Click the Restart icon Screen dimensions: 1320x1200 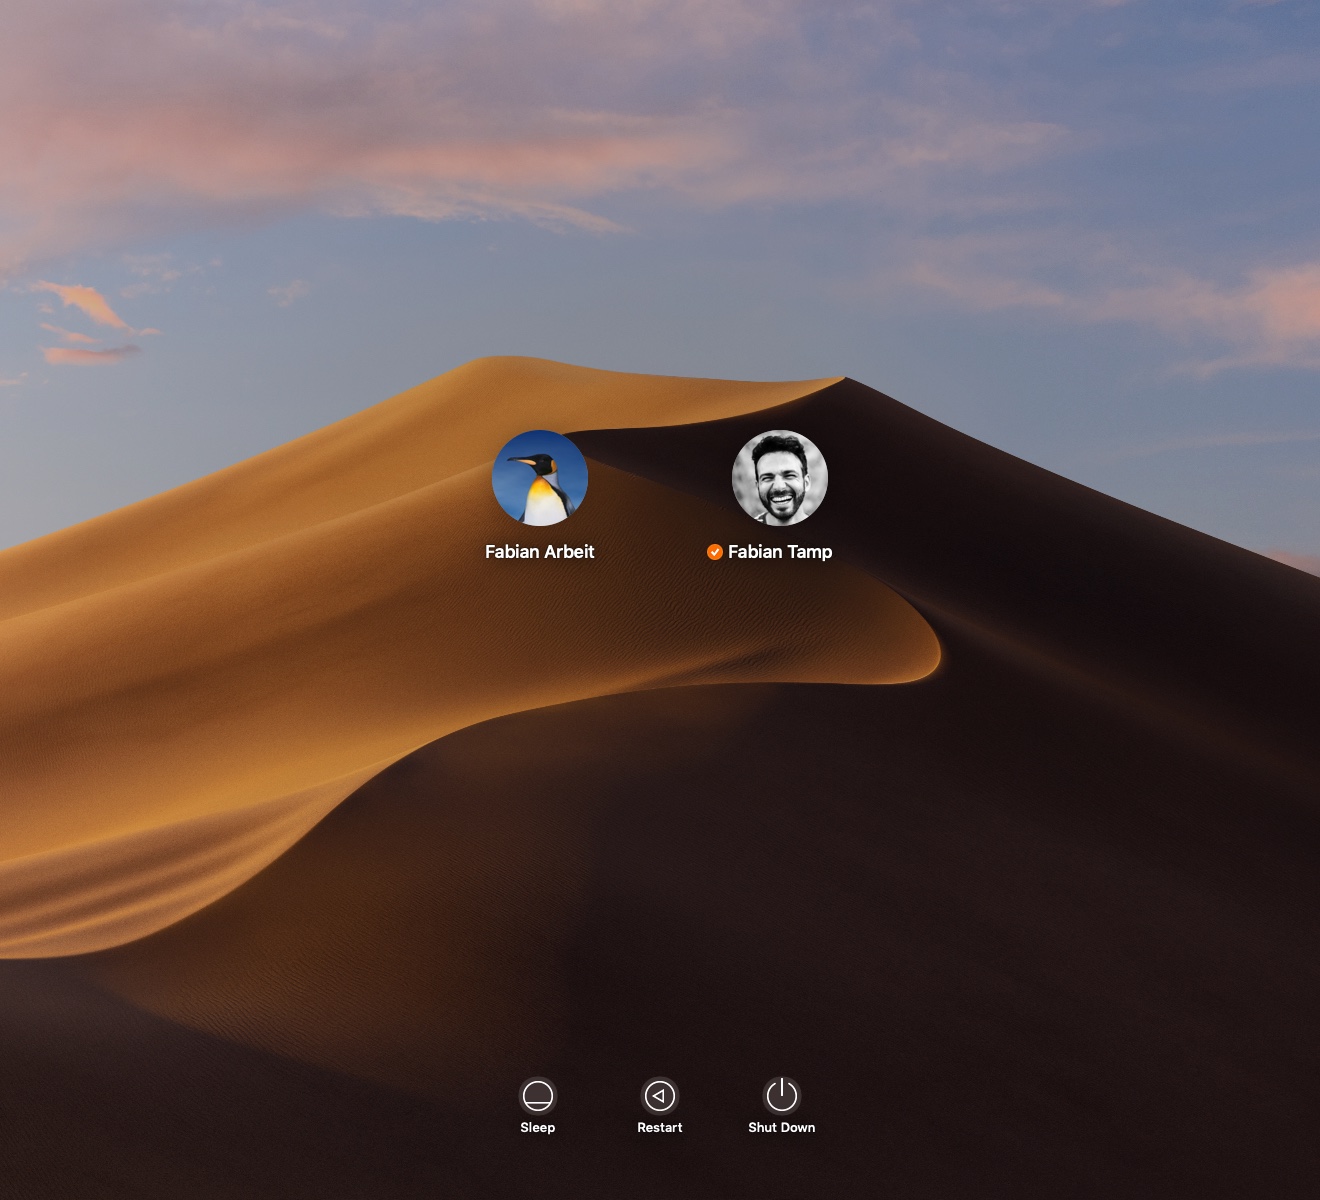(x=660, y=1096)
